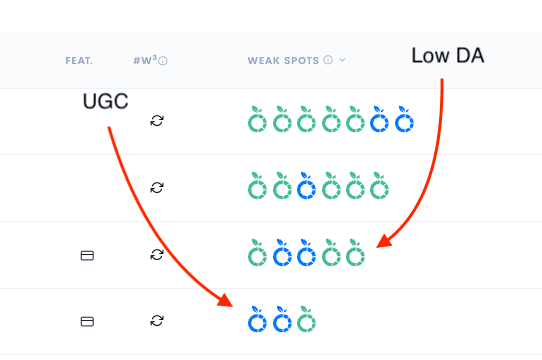This screenshot has width=542, height=360.
Task: Click the card feature icon in the fourth row
Action: [87, 322]
